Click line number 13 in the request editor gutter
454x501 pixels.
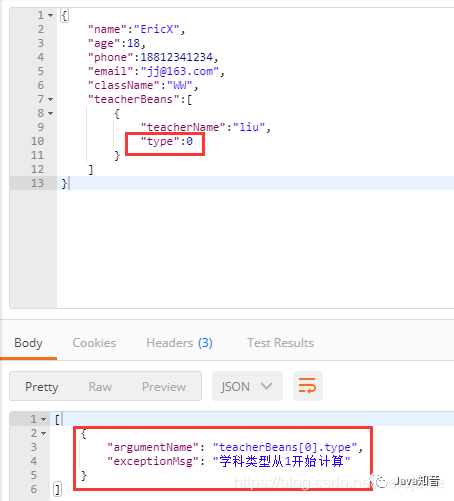[37, 183]
